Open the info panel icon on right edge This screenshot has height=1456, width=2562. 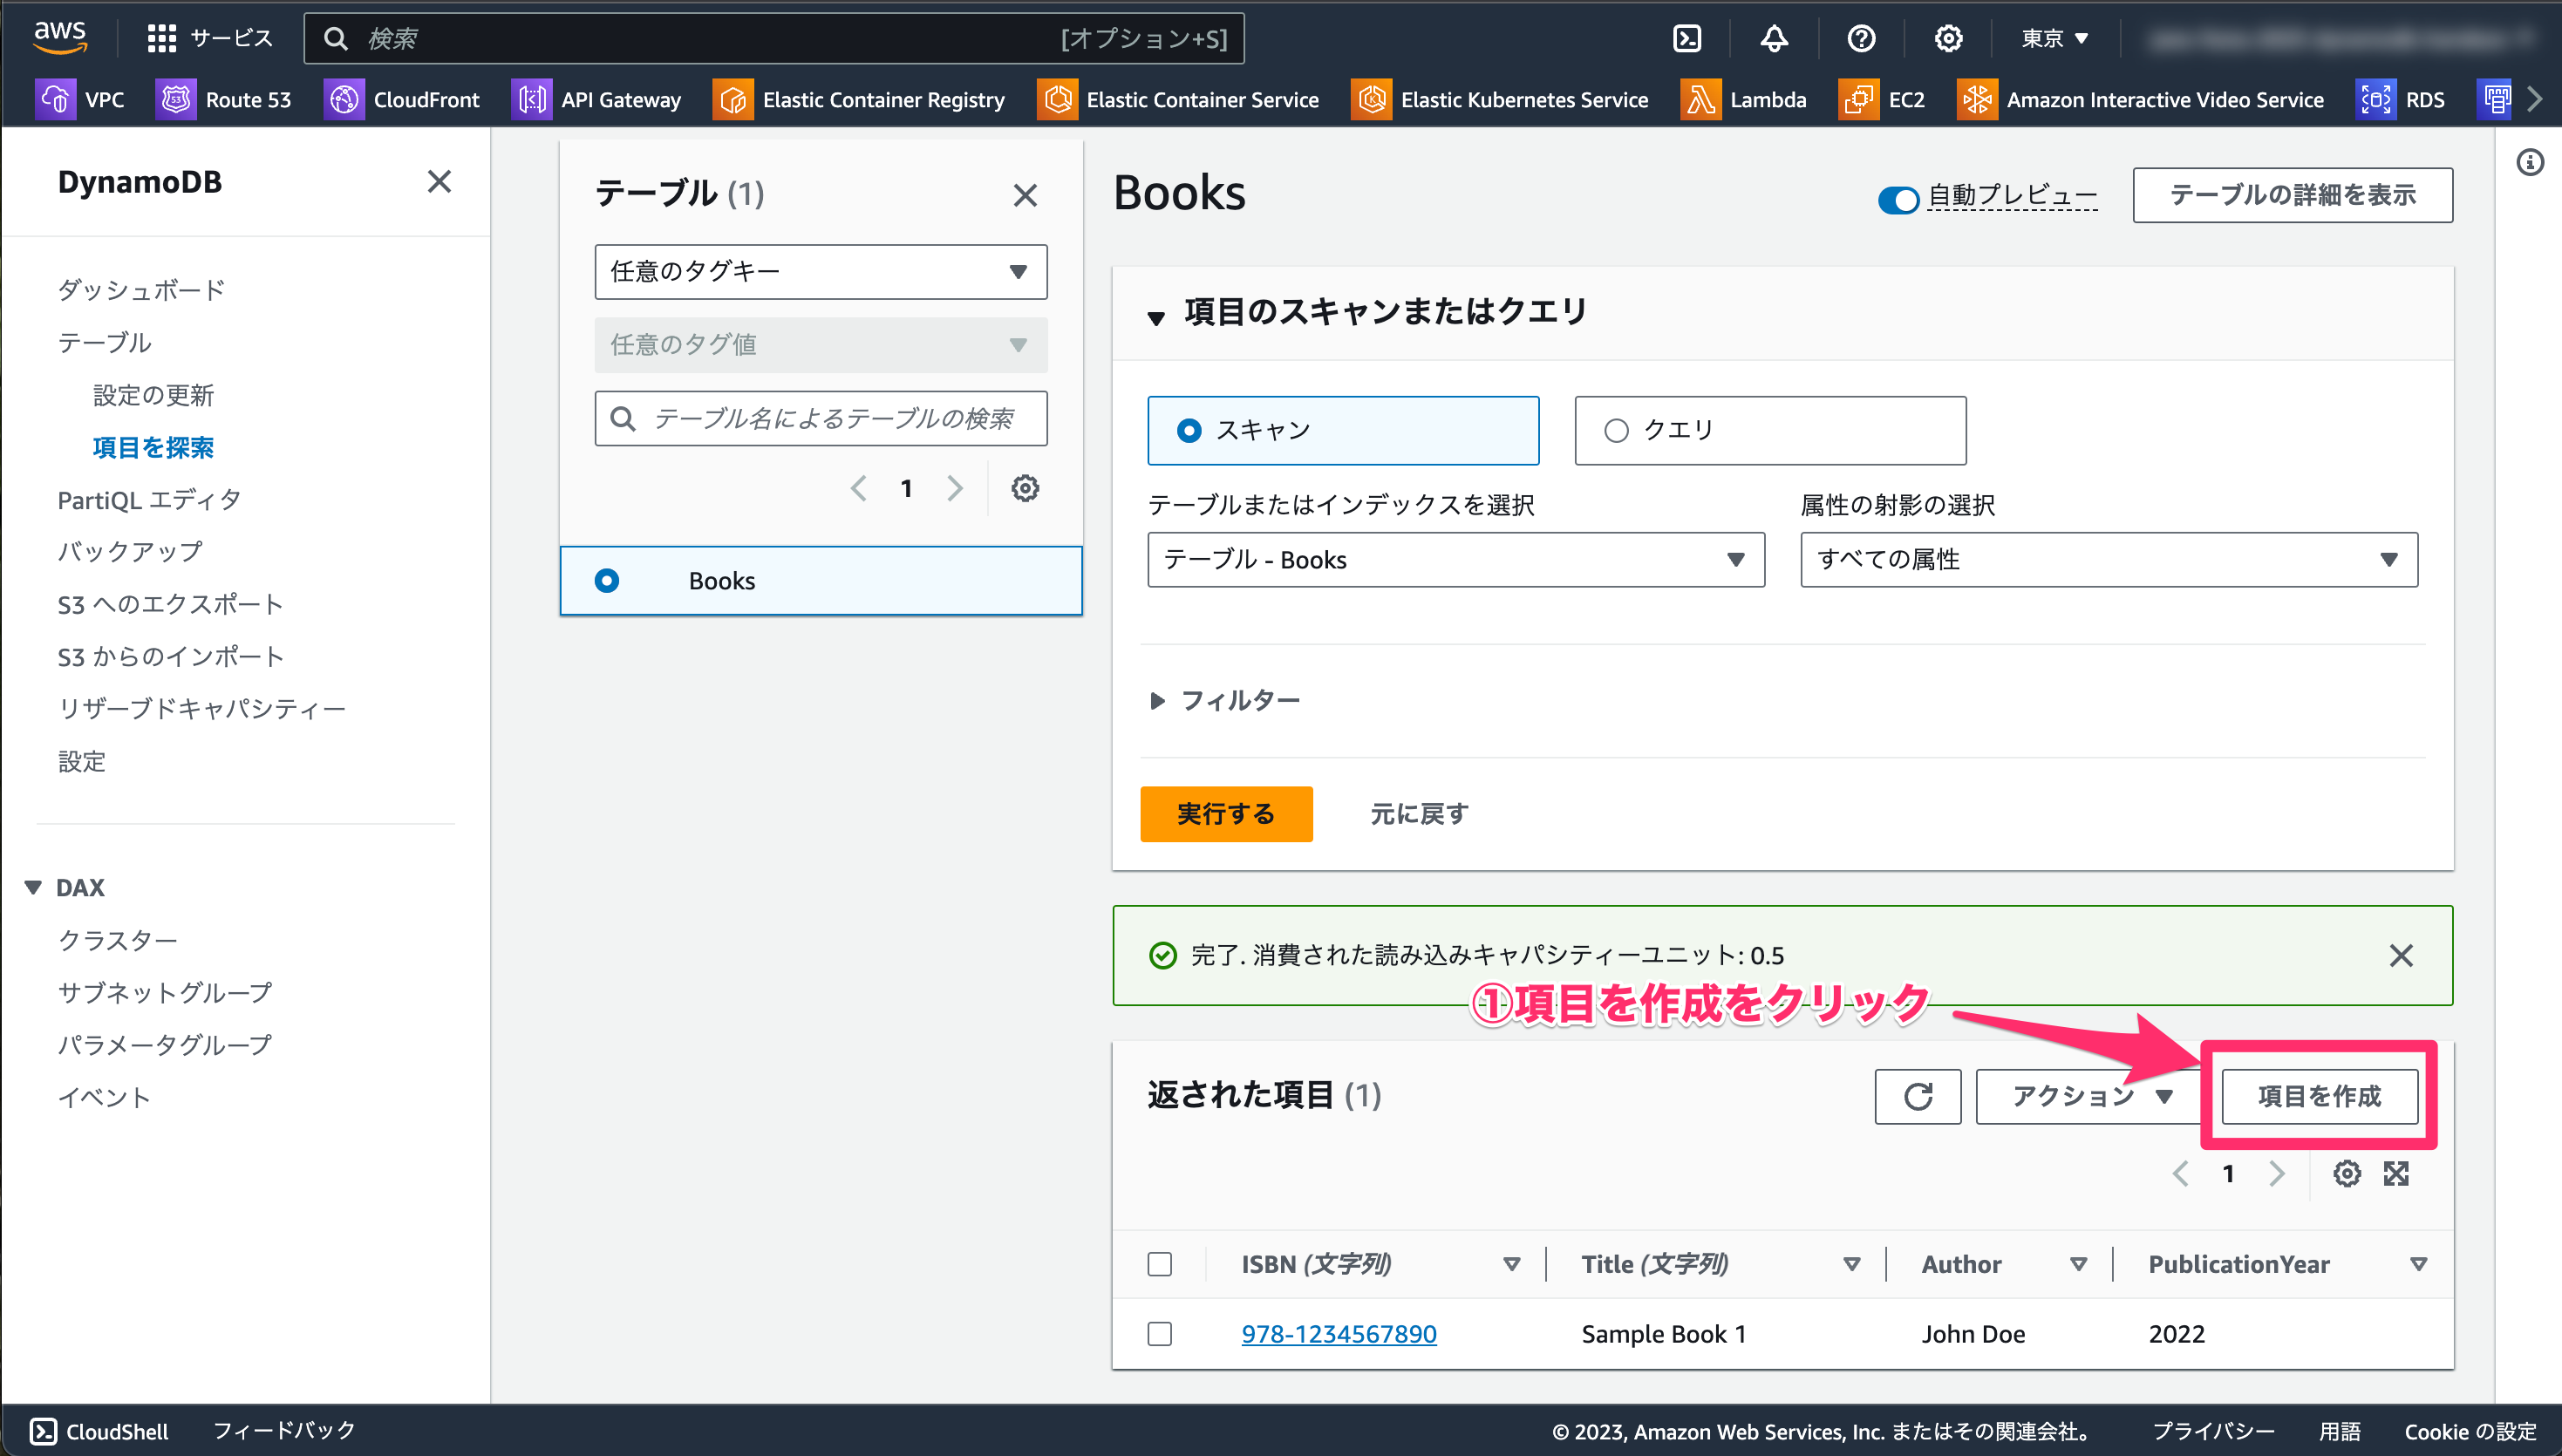click(x=2530, y=162)
